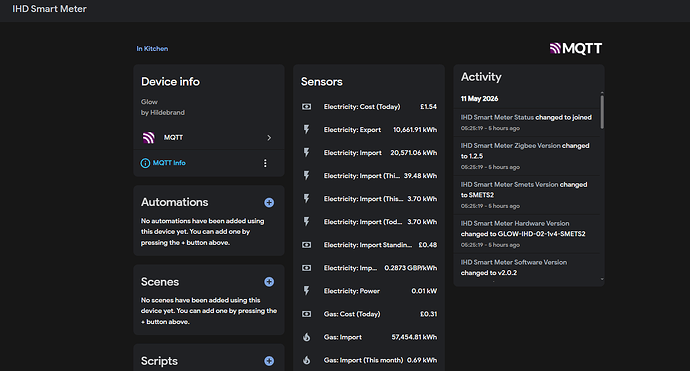The width and height of the screenshot is (690, 371).
Task: Select the Electricity: Import sensor row
Action: tap(369, 153)
